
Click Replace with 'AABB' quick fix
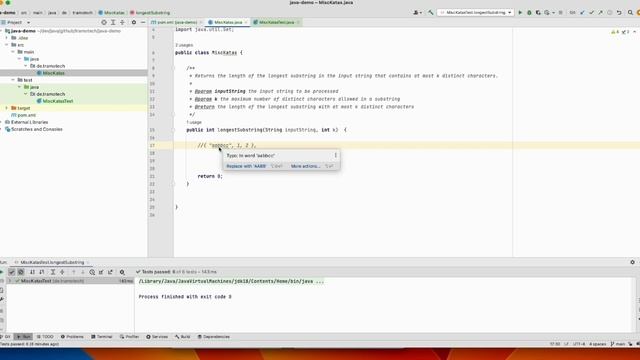pos(246,166)
